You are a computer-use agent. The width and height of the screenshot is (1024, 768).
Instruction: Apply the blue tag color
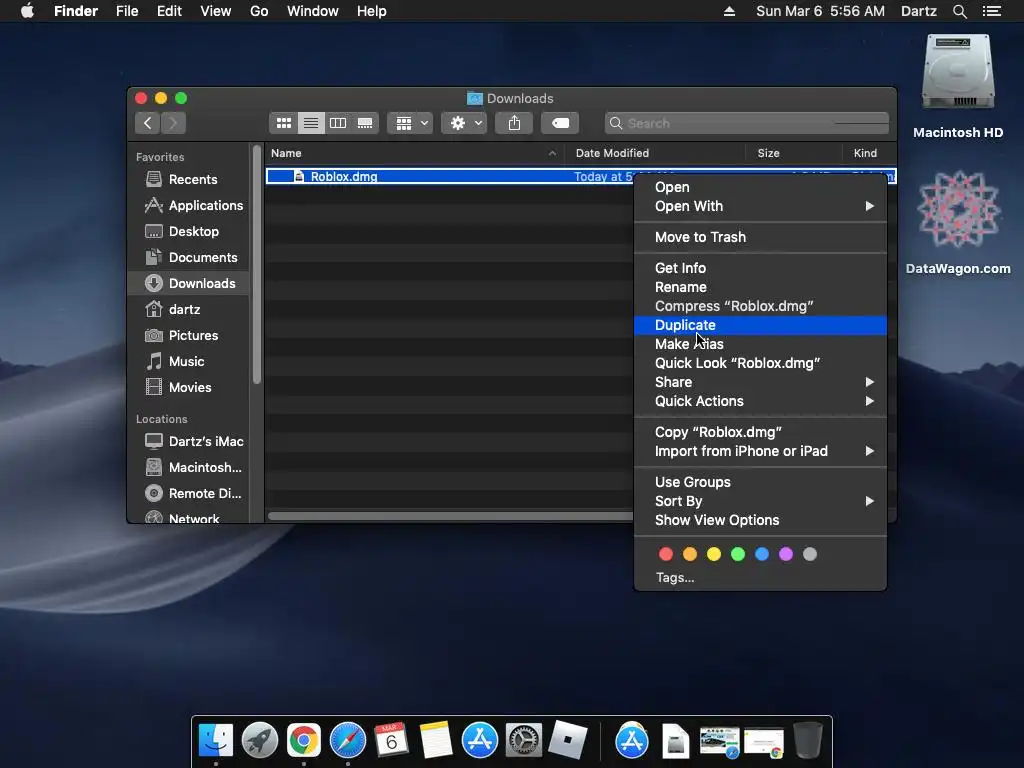tap(761, 554)
